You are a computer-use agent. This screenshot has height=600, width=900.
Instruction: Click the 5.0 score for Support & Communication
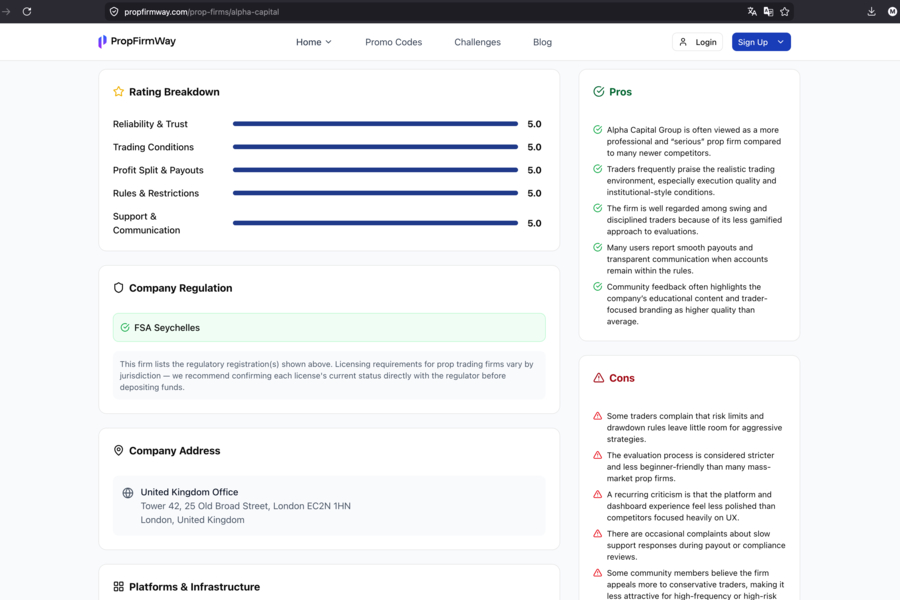[534, 223]
